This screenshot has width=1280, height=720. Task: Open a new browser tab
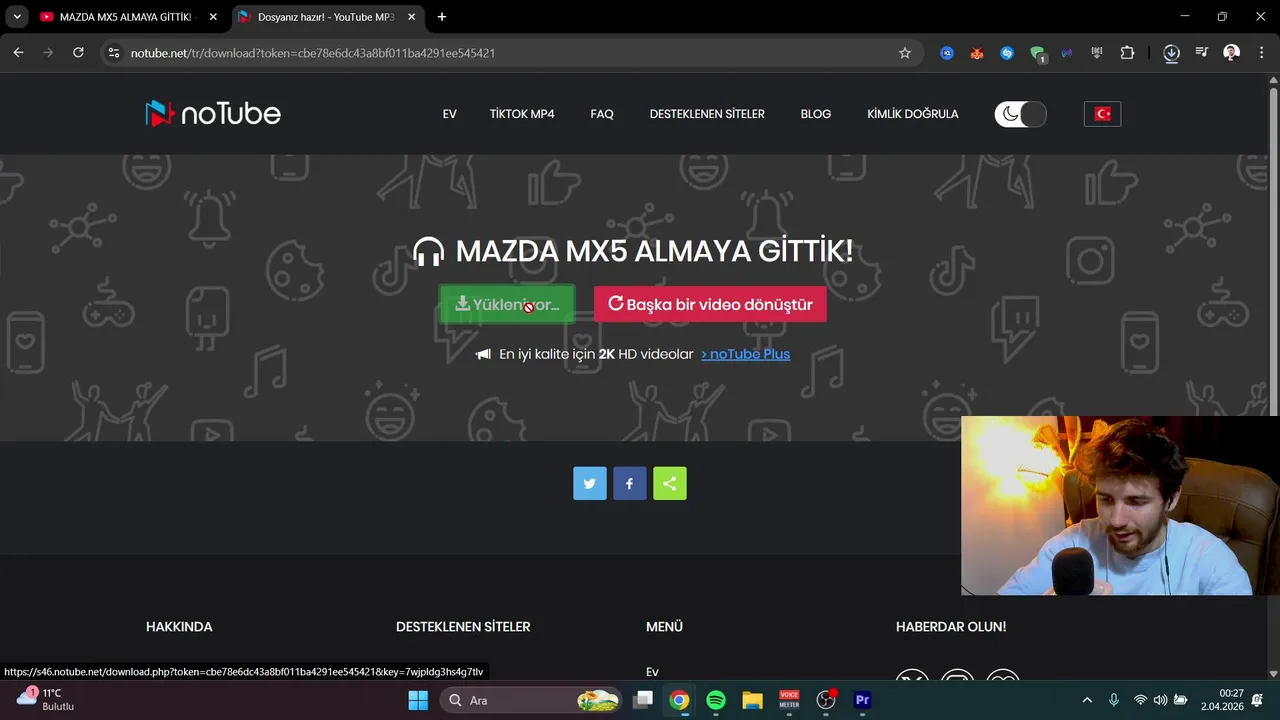point(442,17)
